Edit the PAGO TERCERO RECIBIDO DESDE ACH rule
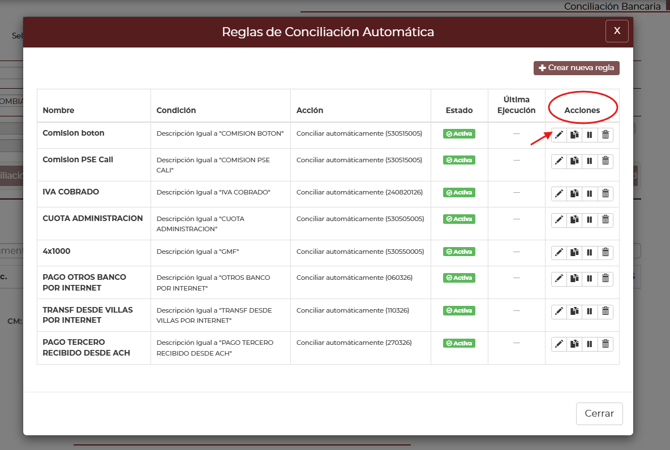The width and height of the screenshot is (670, 450). click(559, 344)
